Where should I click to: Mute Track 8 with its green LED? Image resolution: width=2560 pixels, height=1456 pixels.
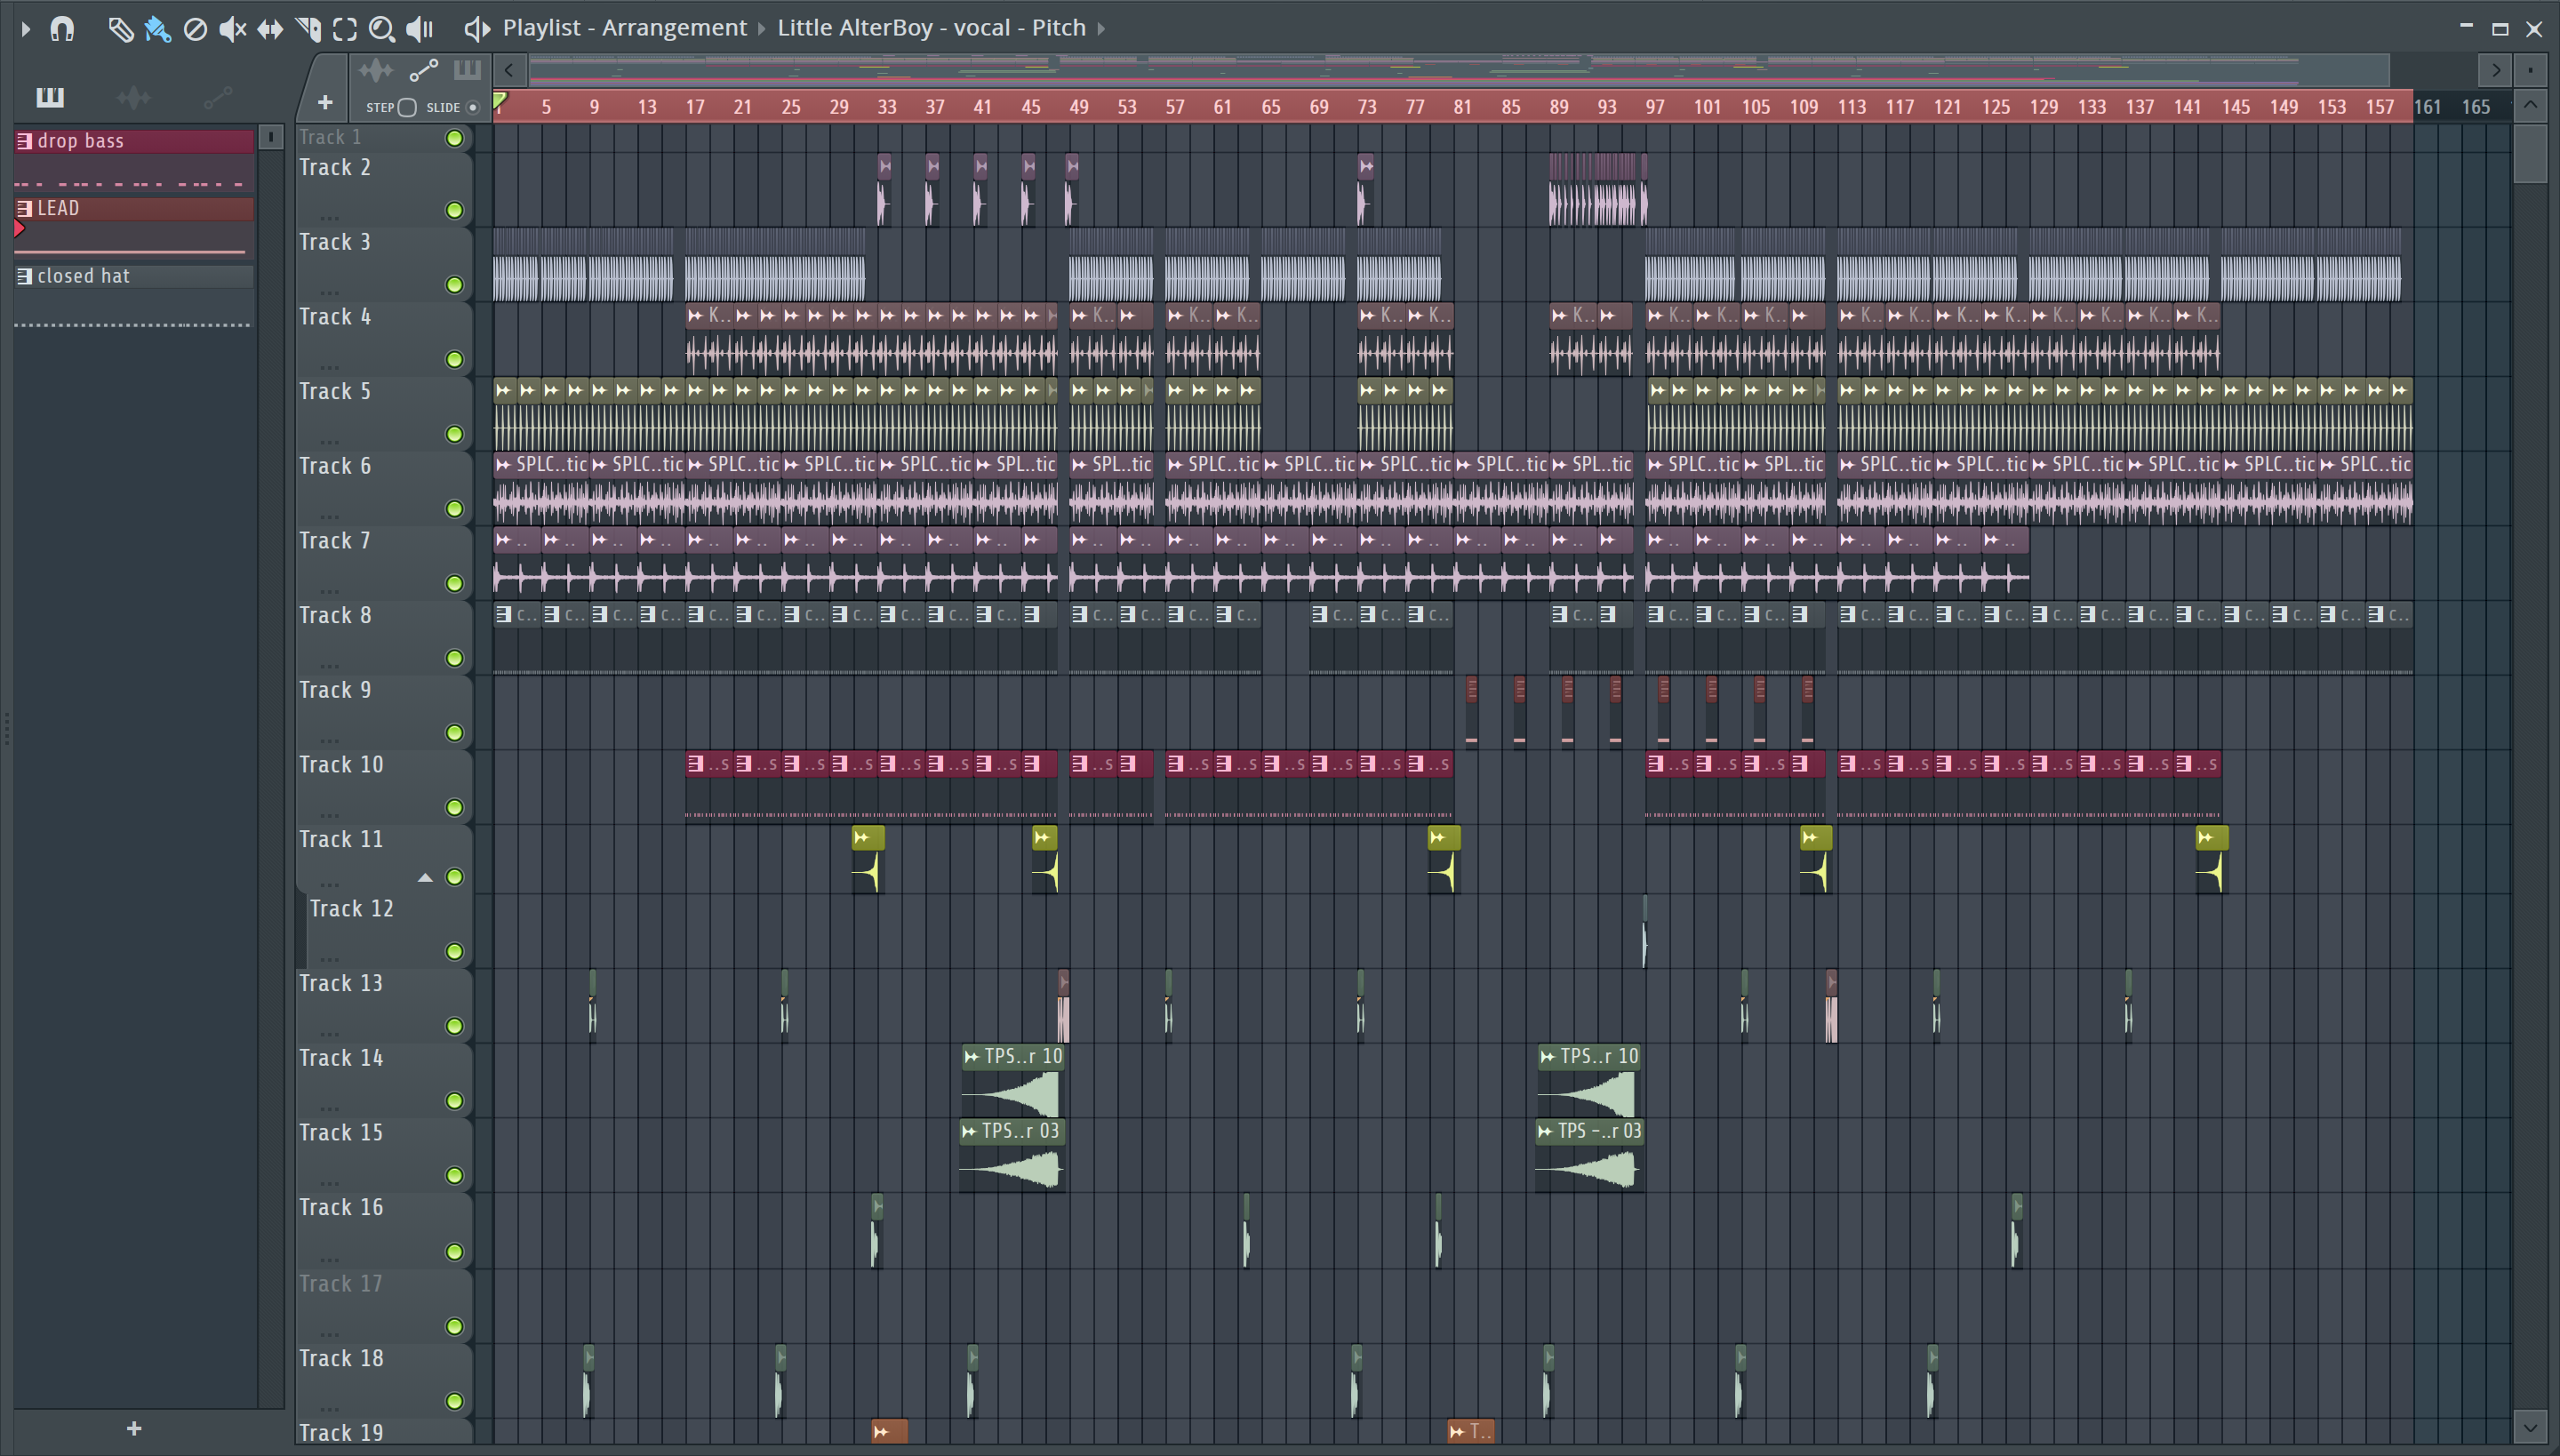(455, 658)
